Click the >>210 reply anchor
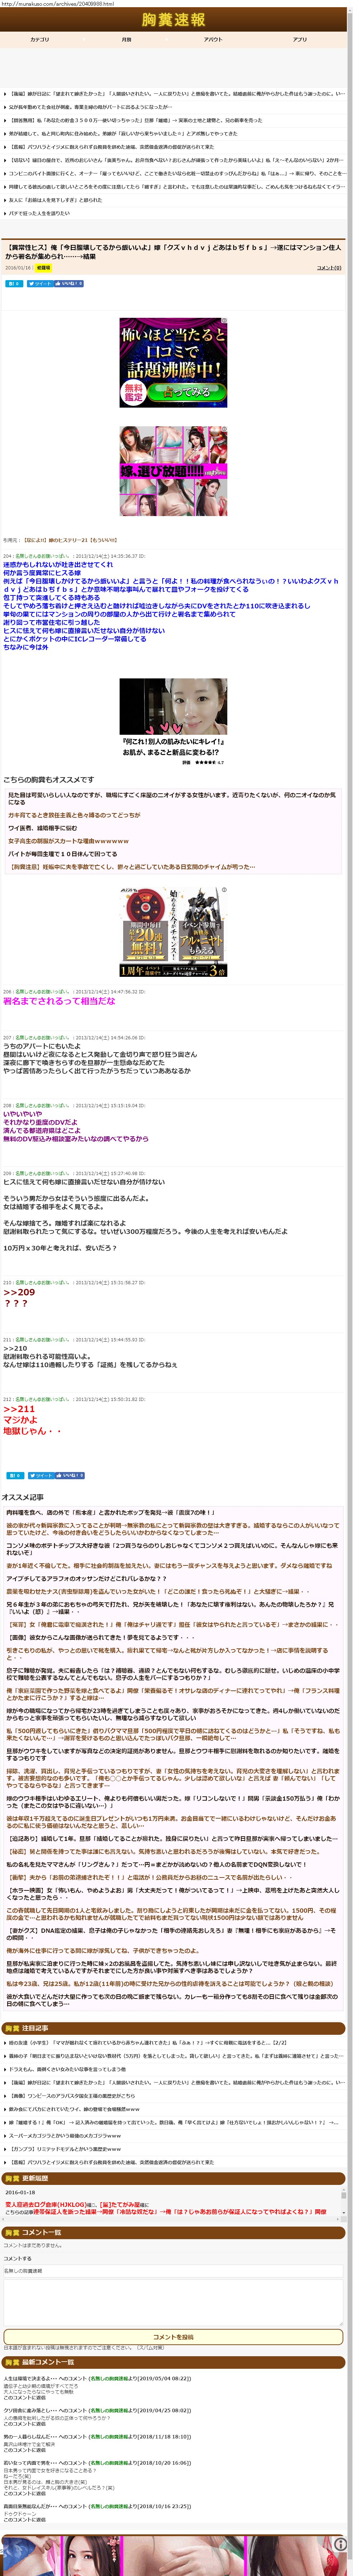Screen dimensions: 353x2576 (x=15, y=1348)
